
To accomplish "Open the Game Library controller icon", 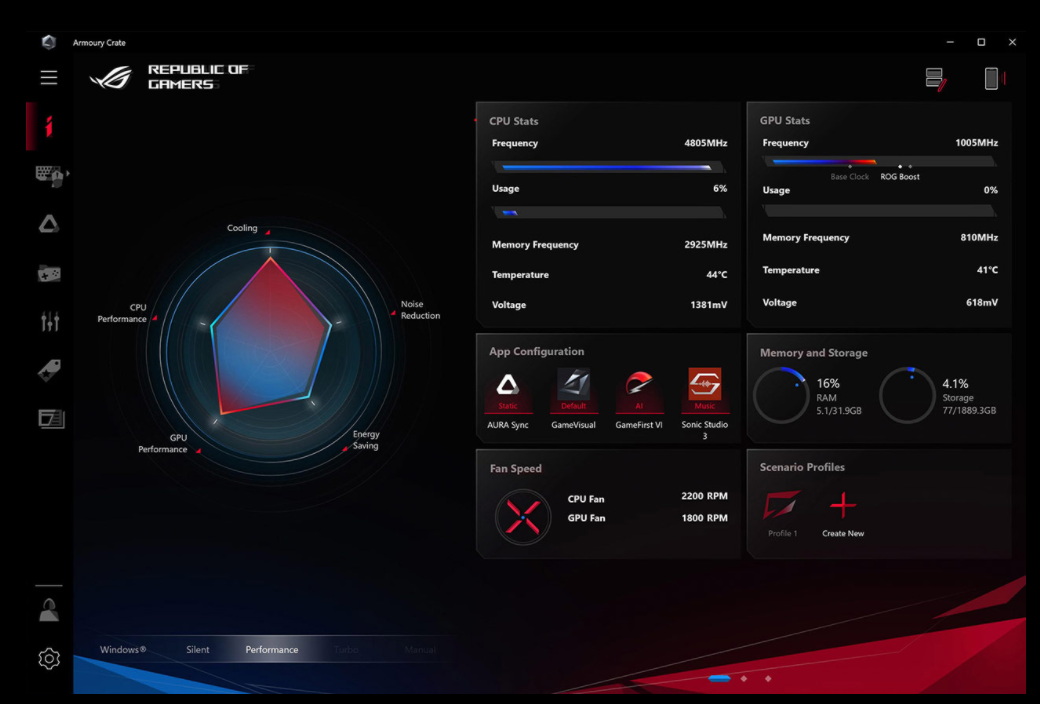I will (x=49, y=273).
